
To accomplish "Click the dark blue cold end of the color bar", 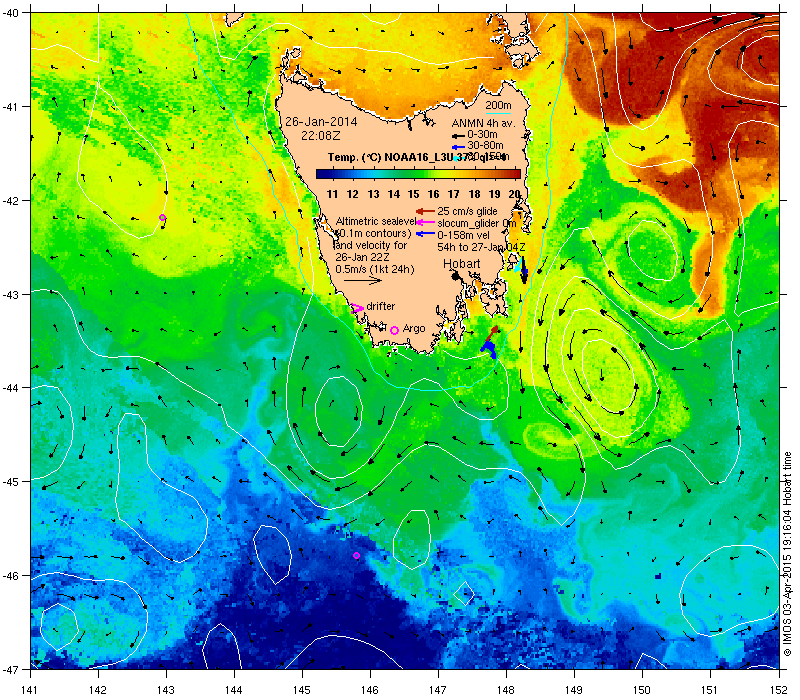I will point(322,174).
